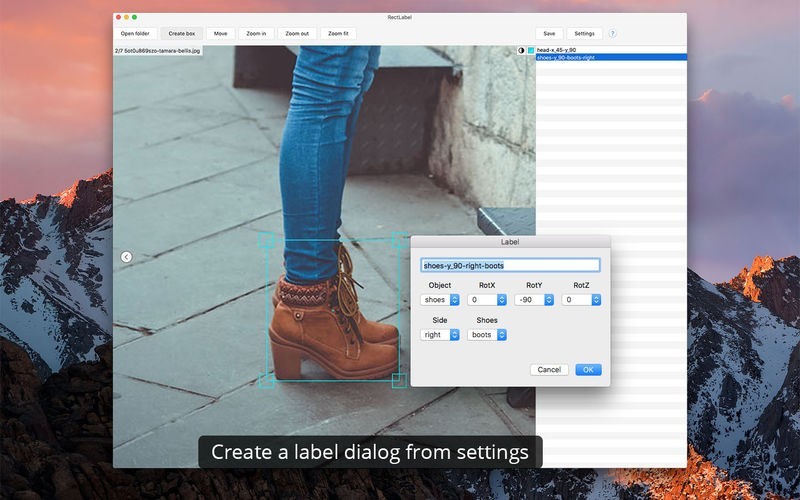Toggle the contrast half-circle icon
The image size is (800, 500).
pos(521,50)
